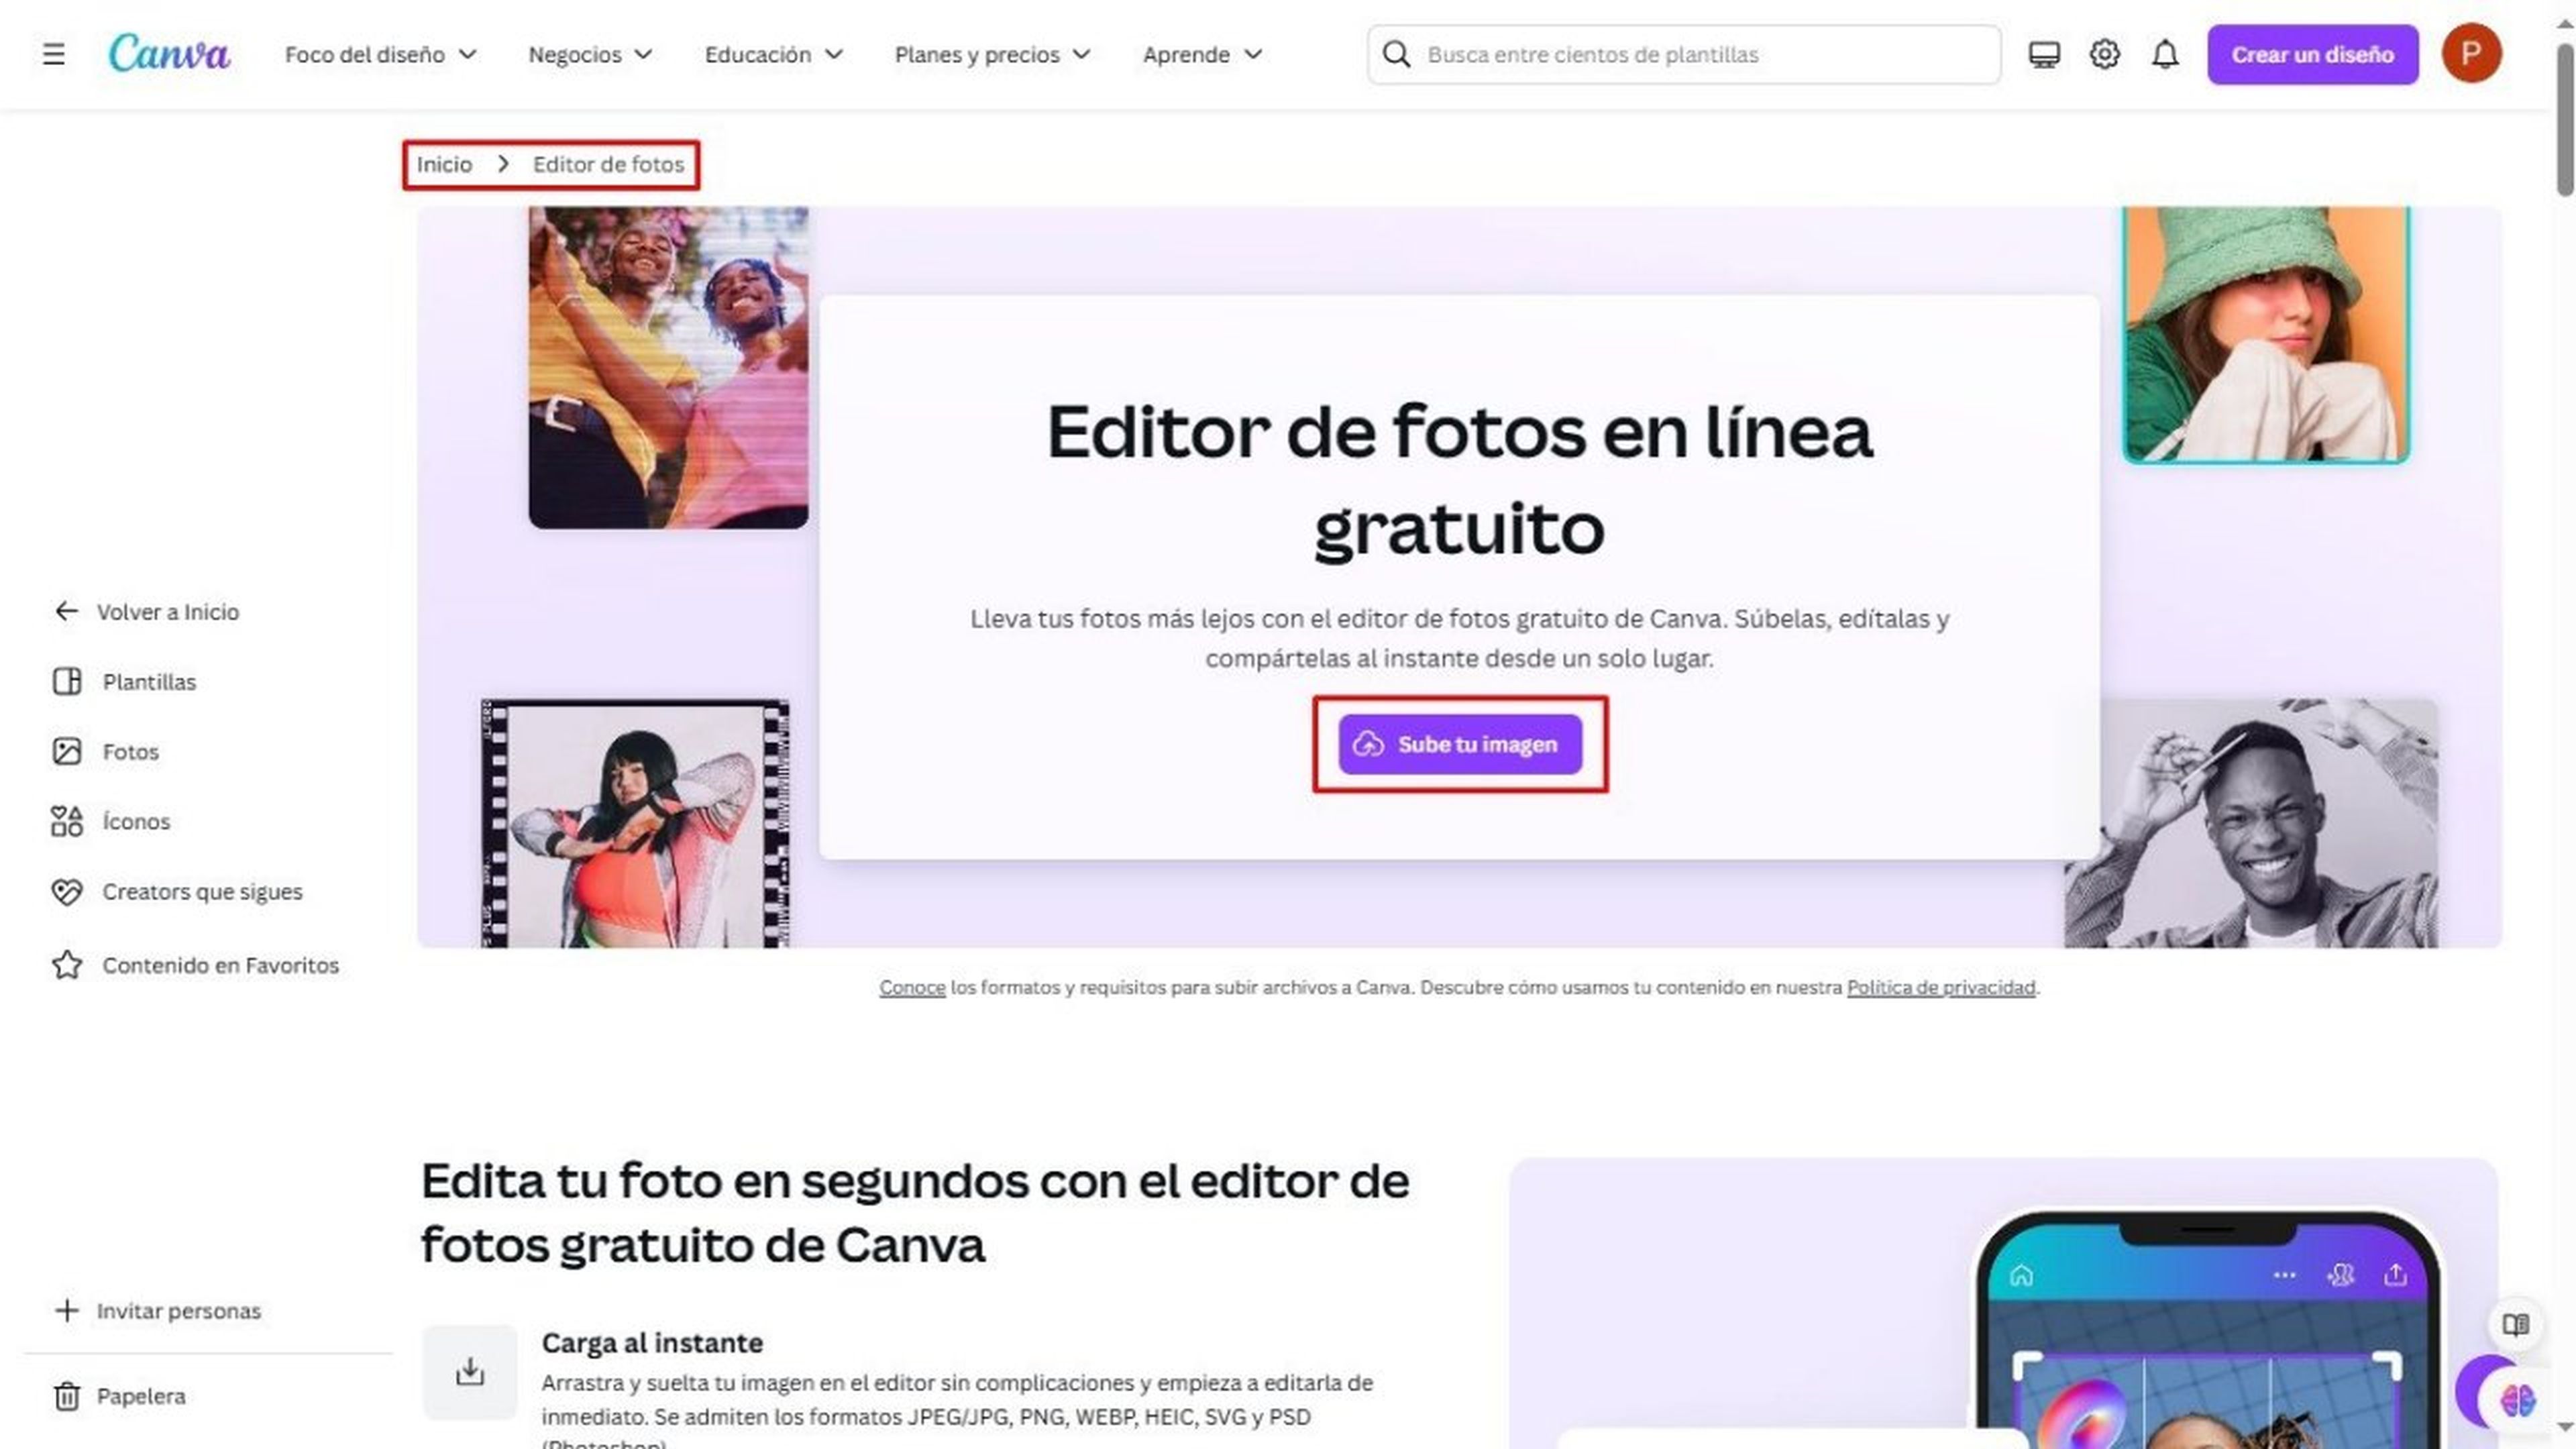Click the Editor de fotos breadcrumb

608,164
